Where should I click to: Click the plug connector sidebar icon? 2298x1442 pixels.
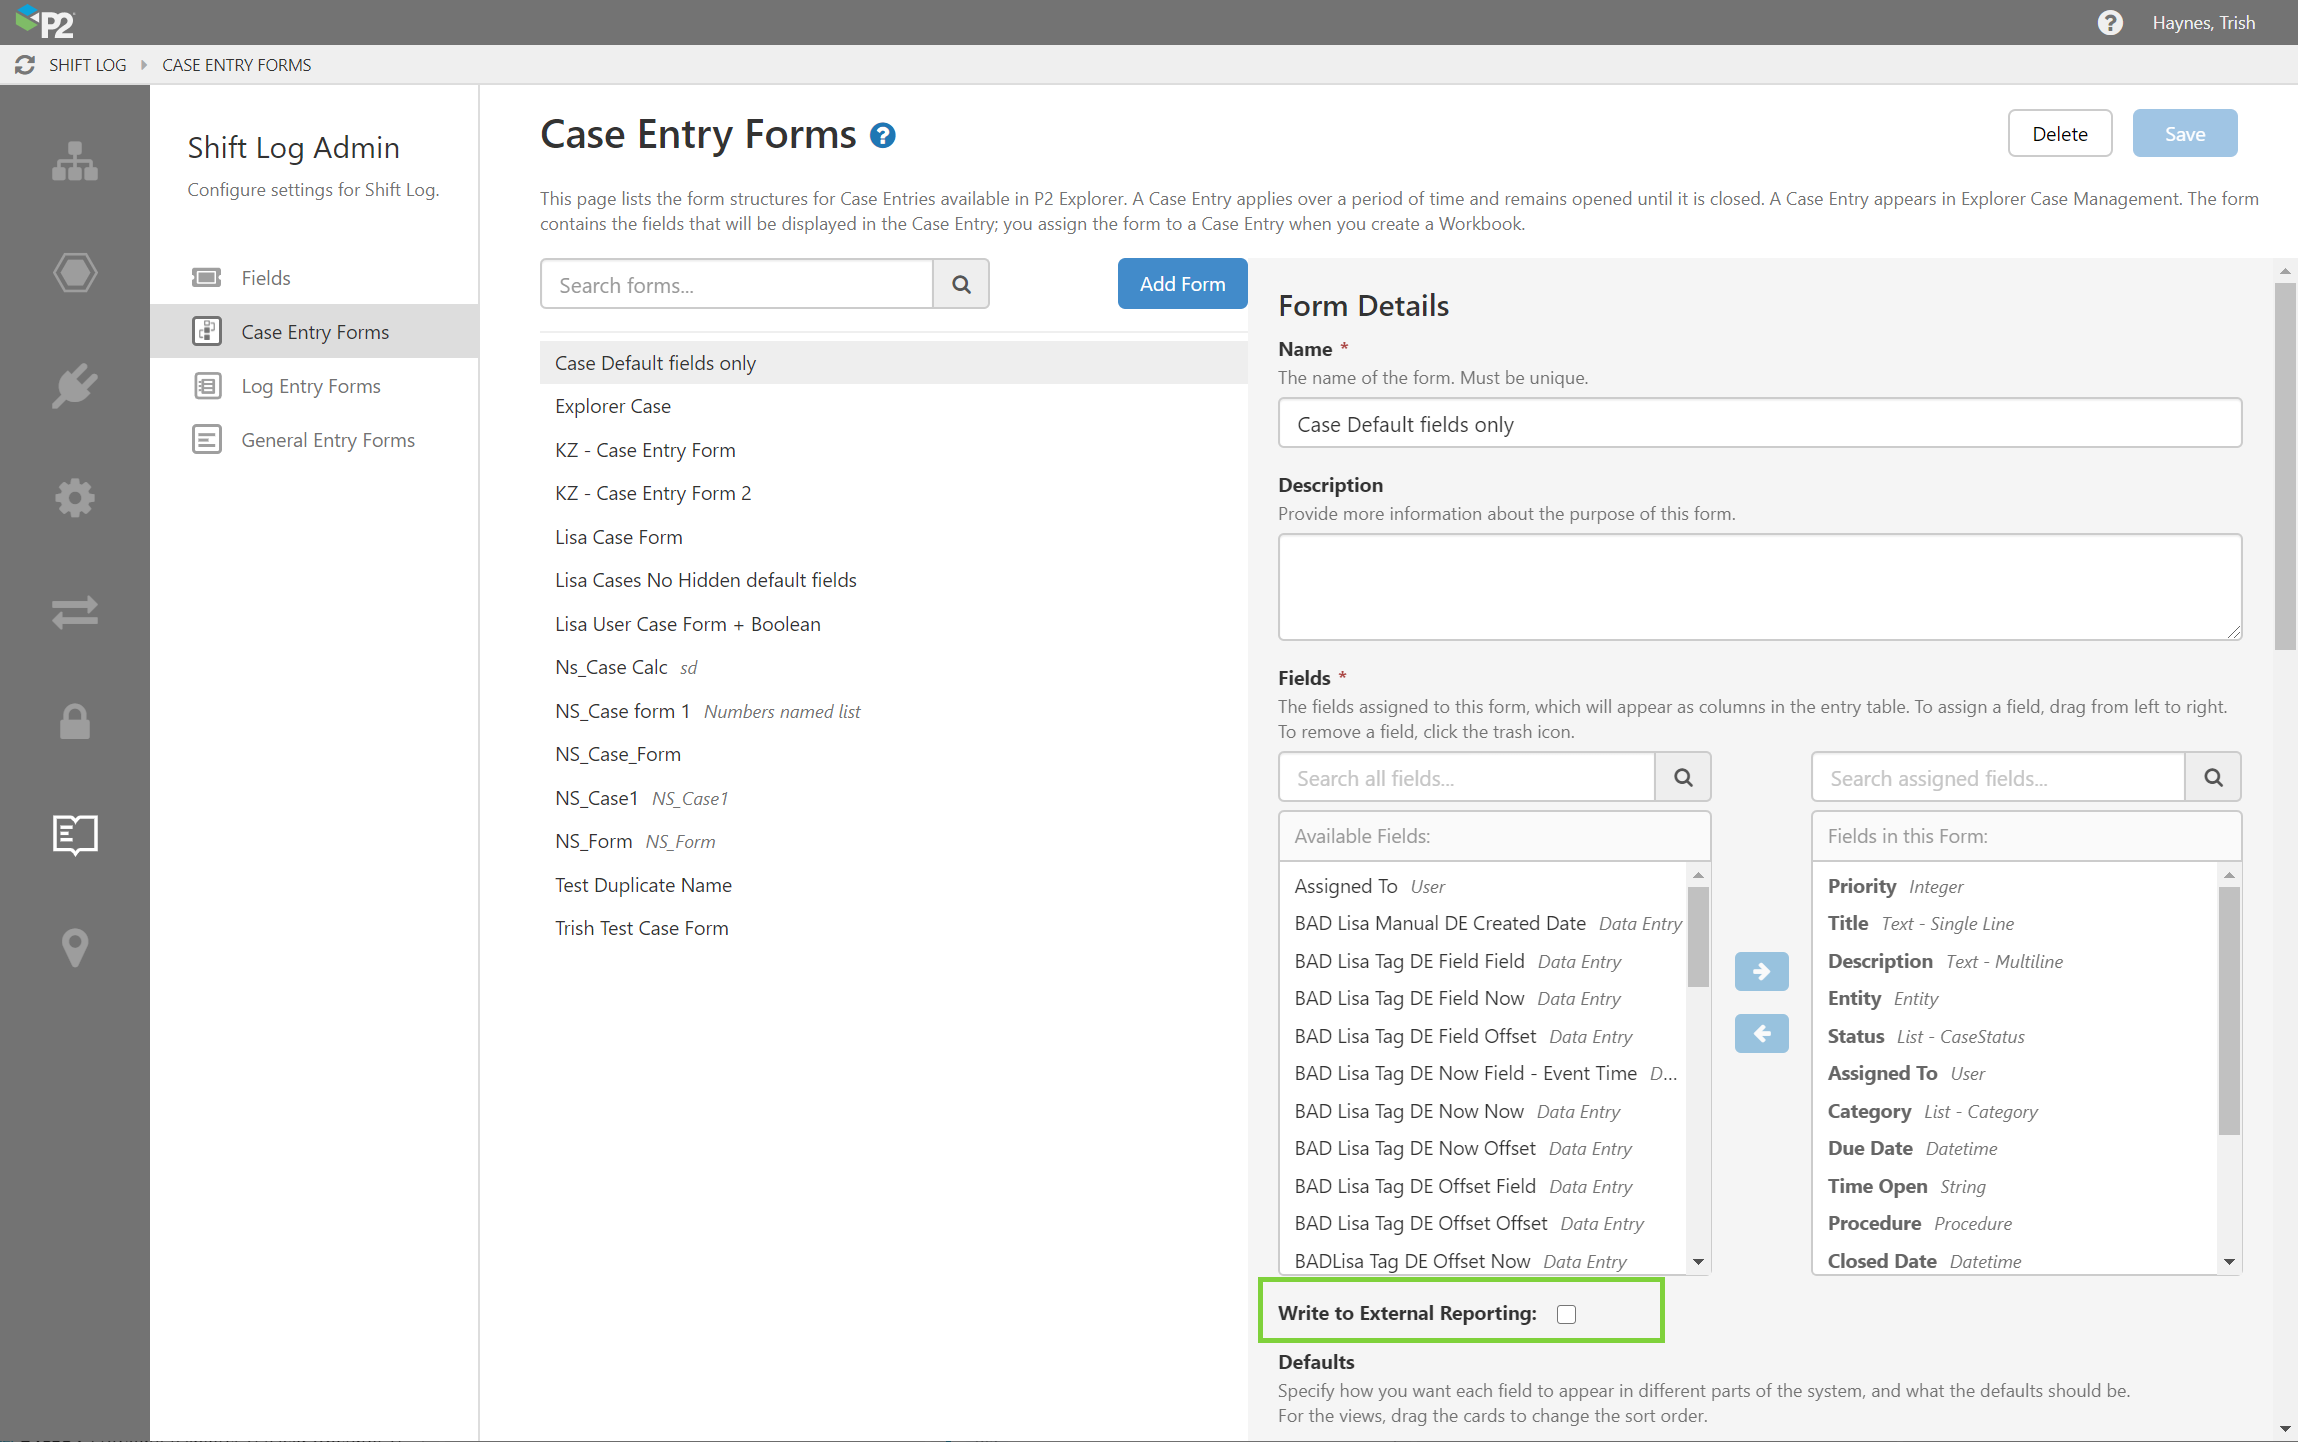pos(75,386)
